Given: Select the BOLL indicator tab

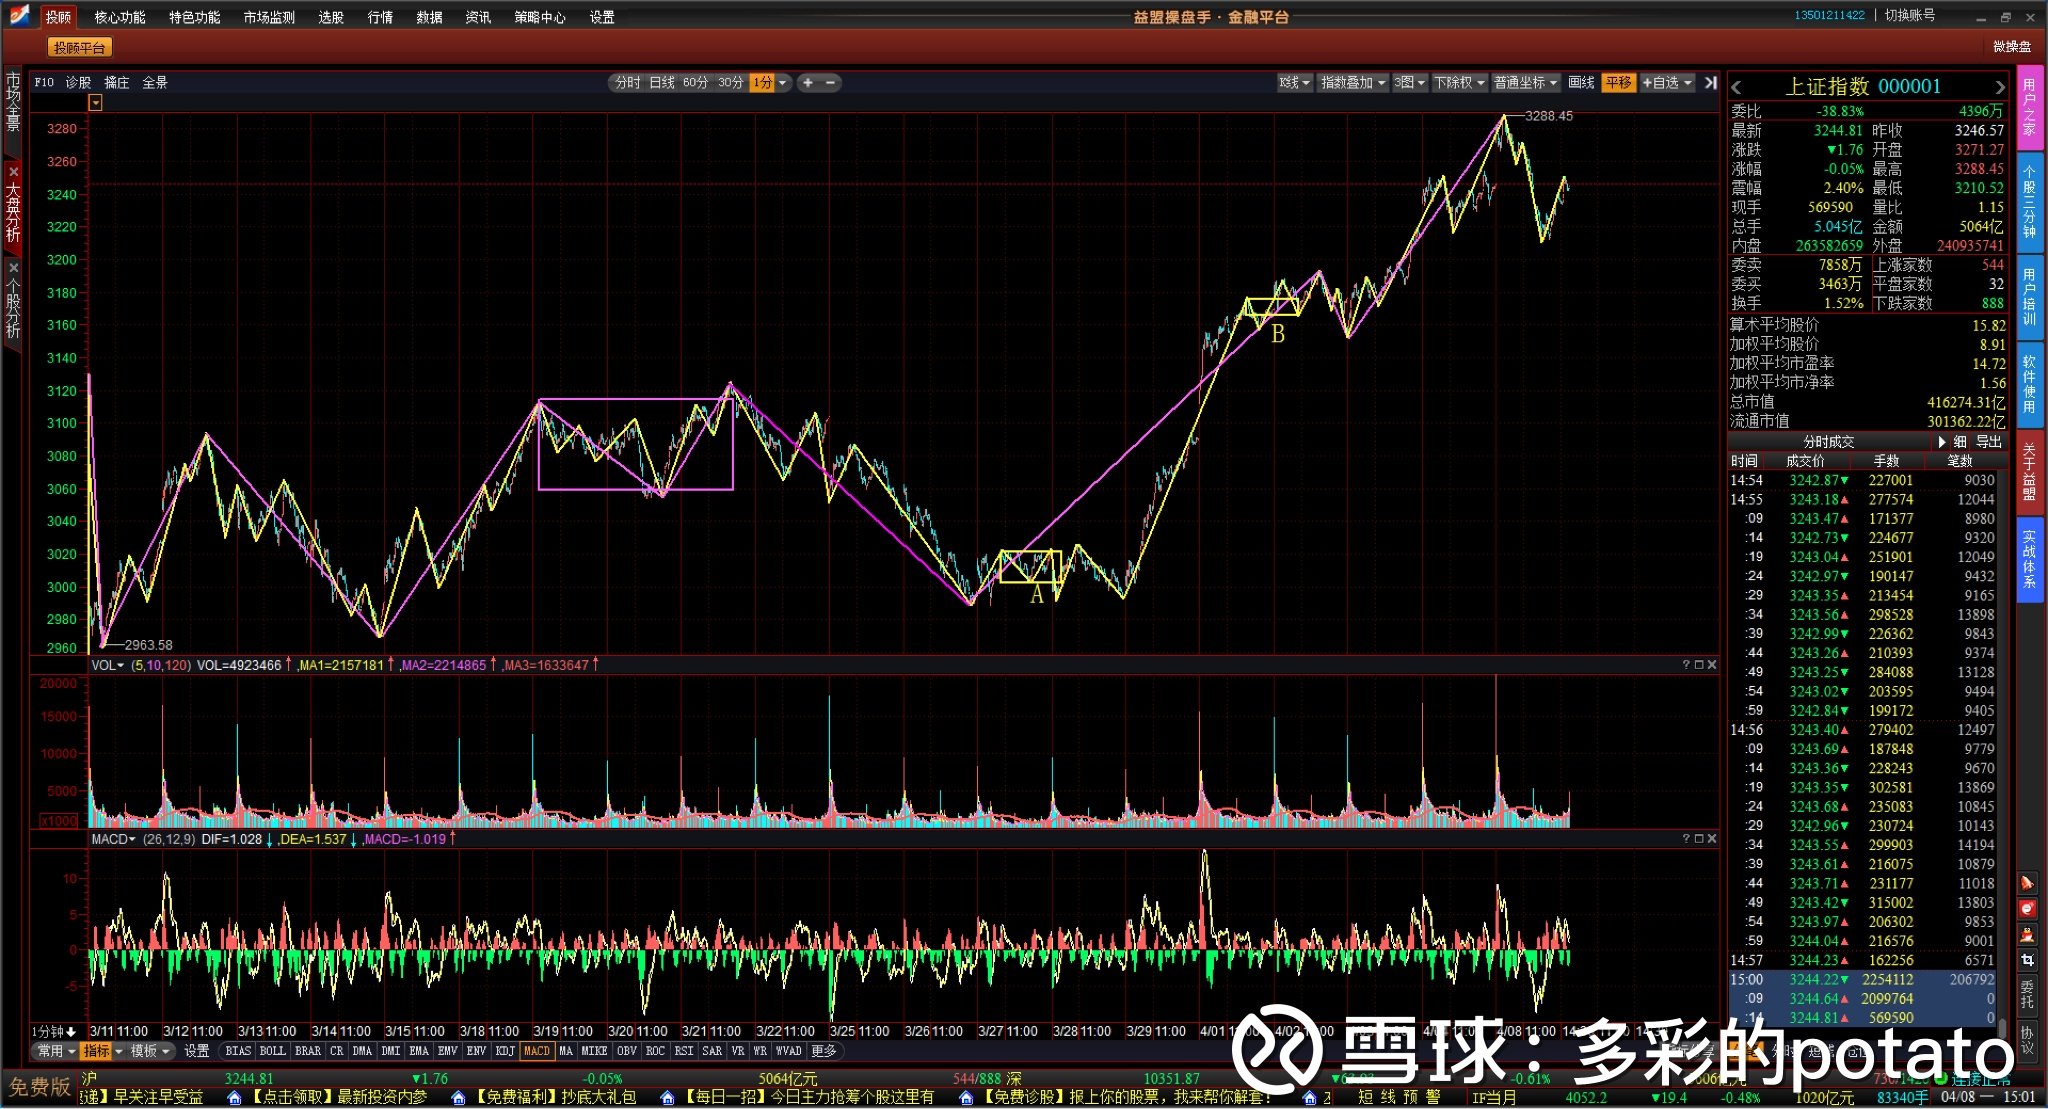Looking at the screenshot, I should (x=272, y=1051).
